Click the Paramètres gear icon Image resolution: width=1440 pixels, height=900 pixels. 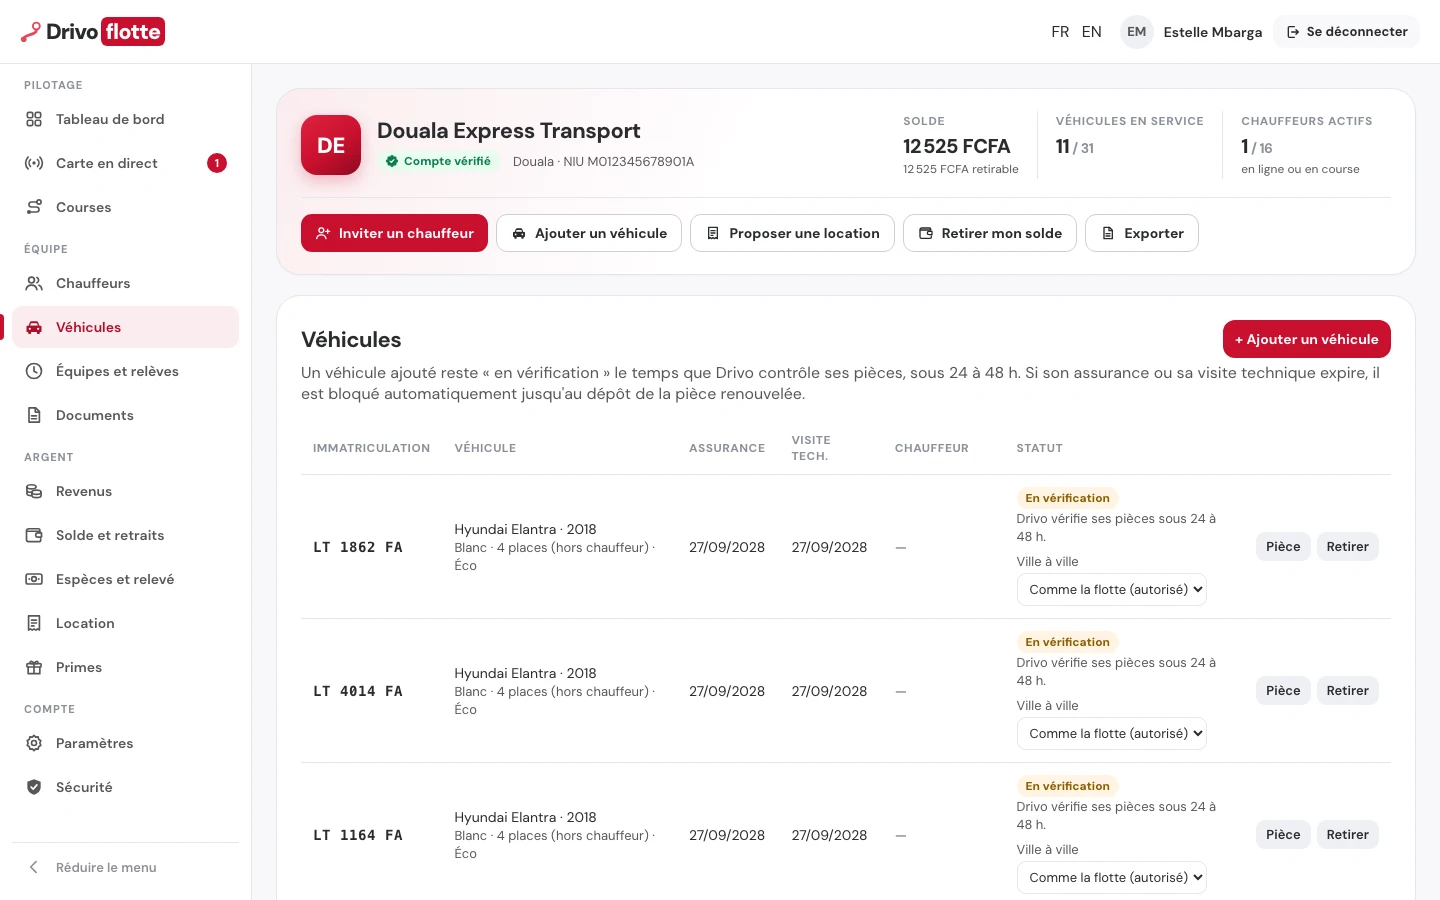tap(34, 743)
